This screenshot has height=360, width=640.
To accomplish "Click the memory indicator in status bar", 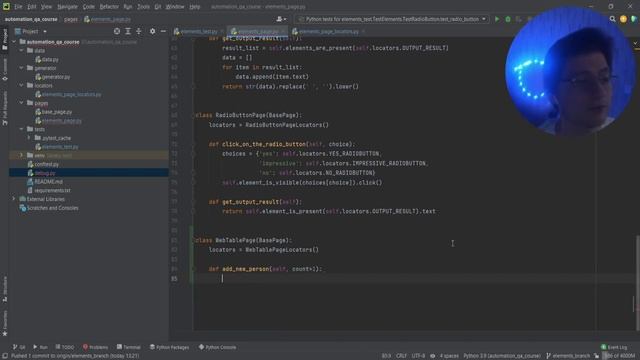I will [620, 356].
